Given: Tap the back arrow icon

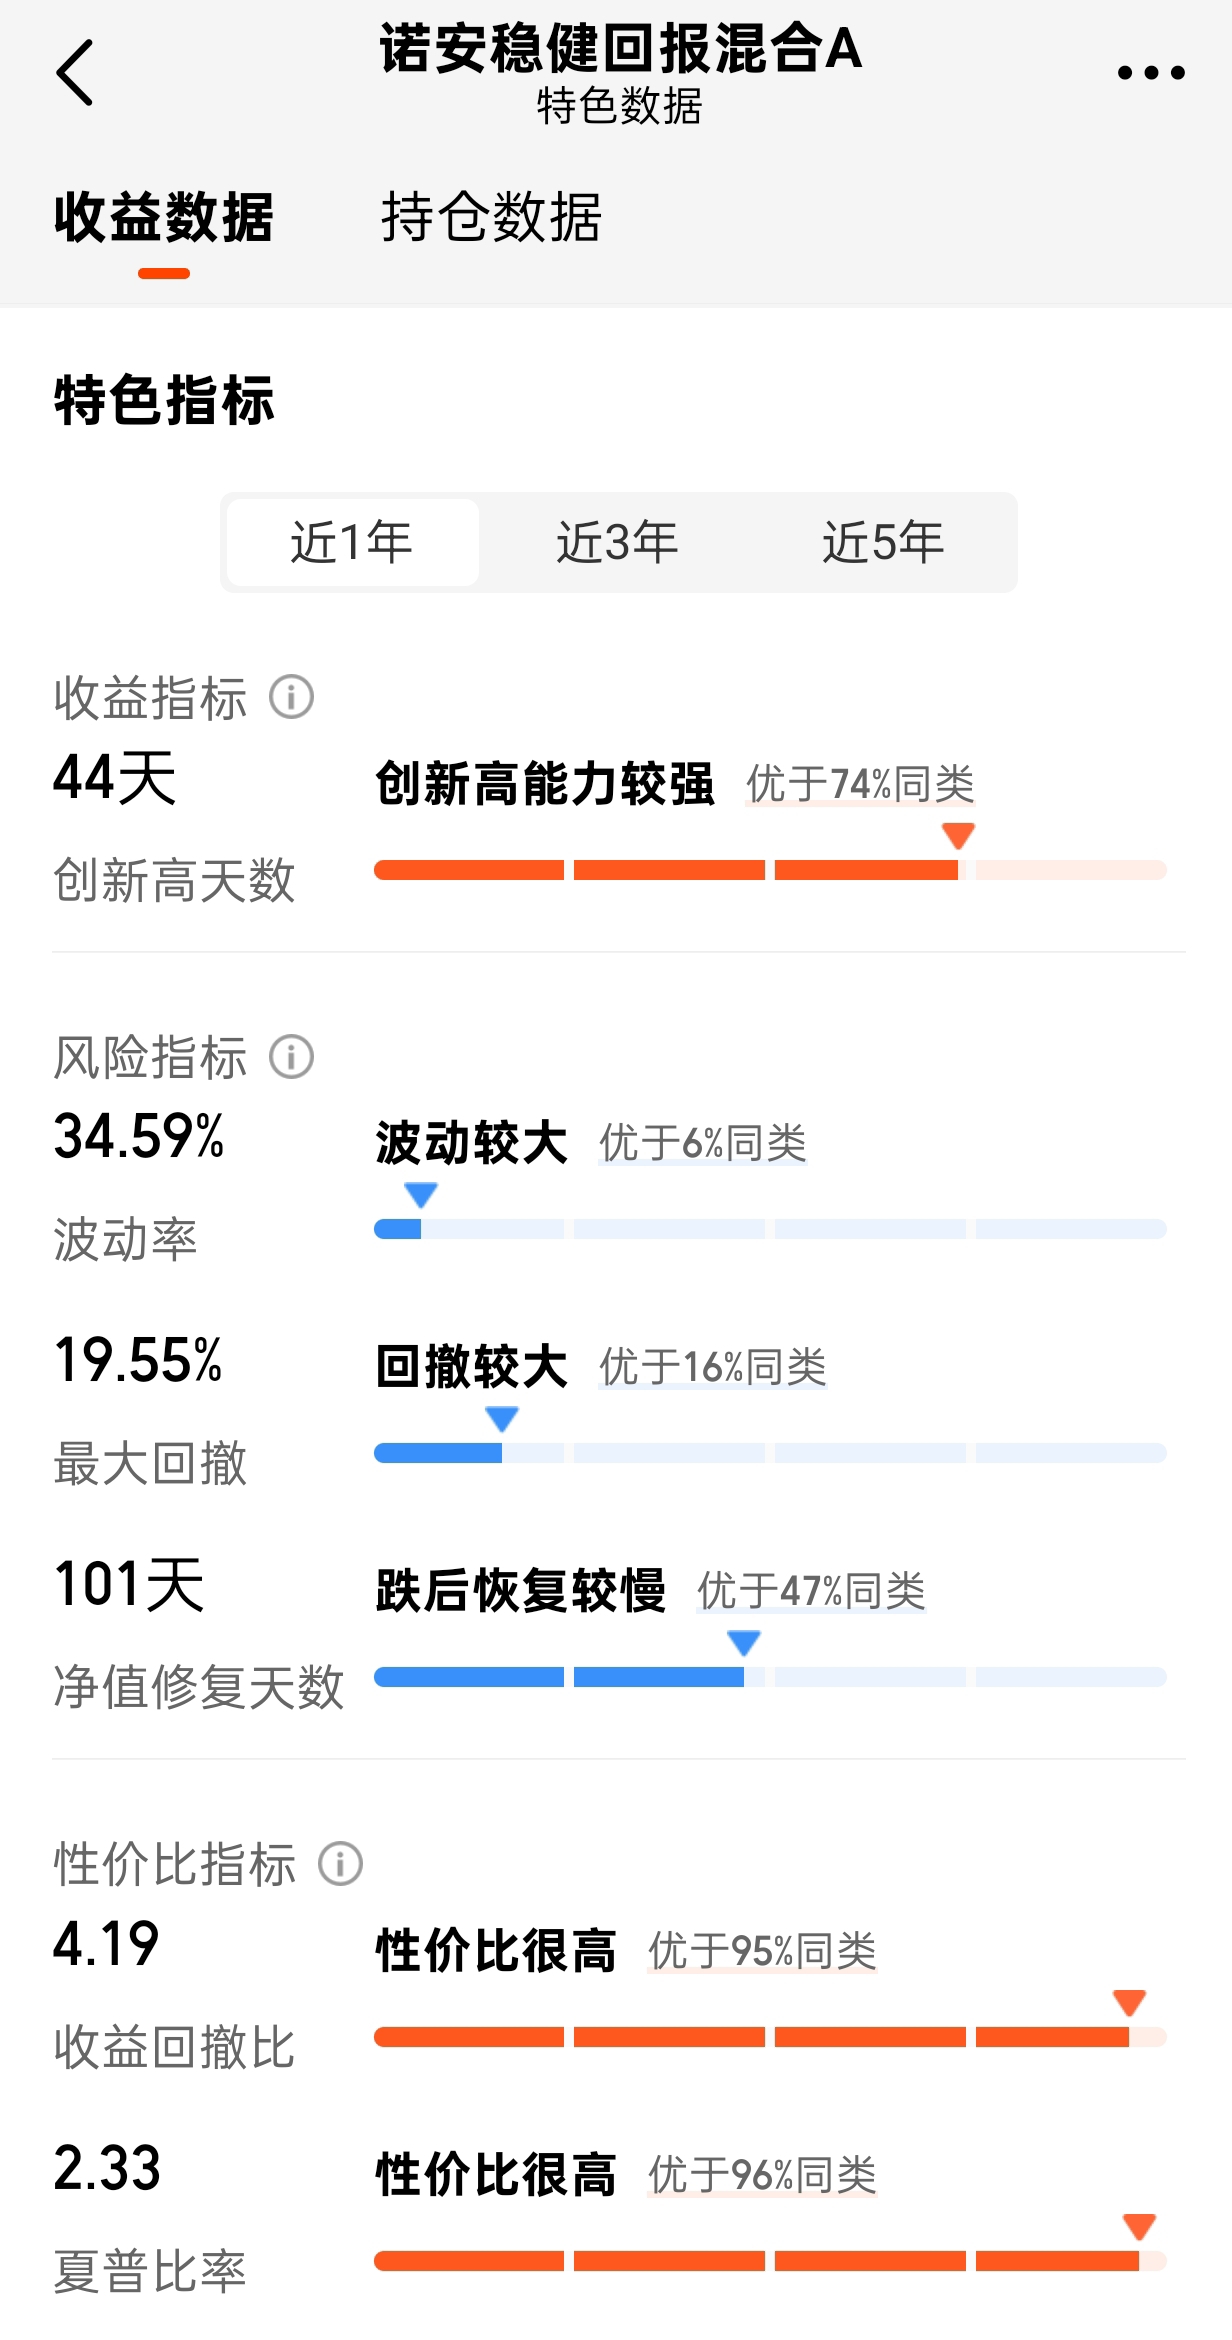Looking at the screenshot, I should (75, 72).
